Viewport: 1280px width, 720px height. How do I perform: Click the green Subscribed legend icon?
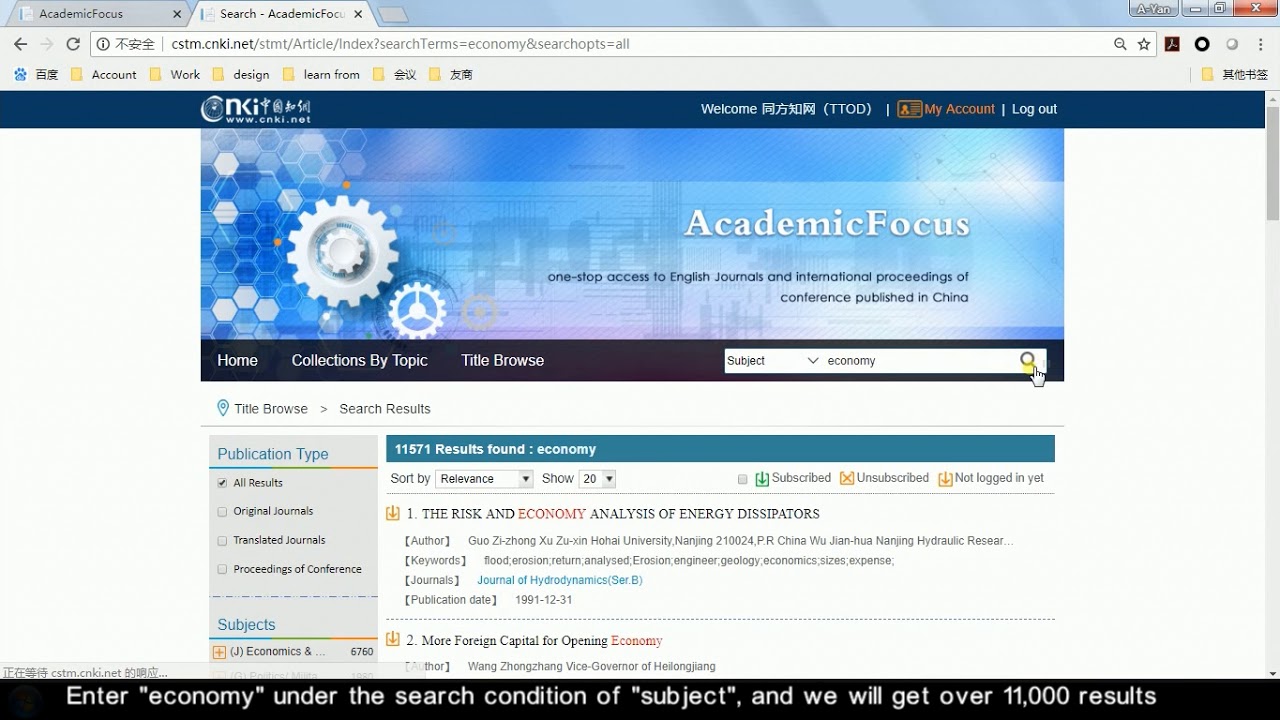pos(762,479)
